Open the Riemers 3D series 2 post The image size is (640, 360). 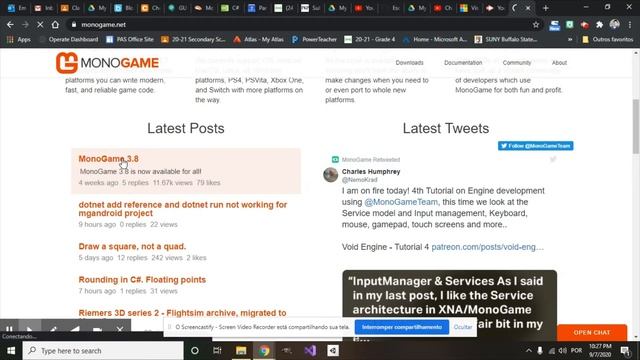[x=182, y=313]
